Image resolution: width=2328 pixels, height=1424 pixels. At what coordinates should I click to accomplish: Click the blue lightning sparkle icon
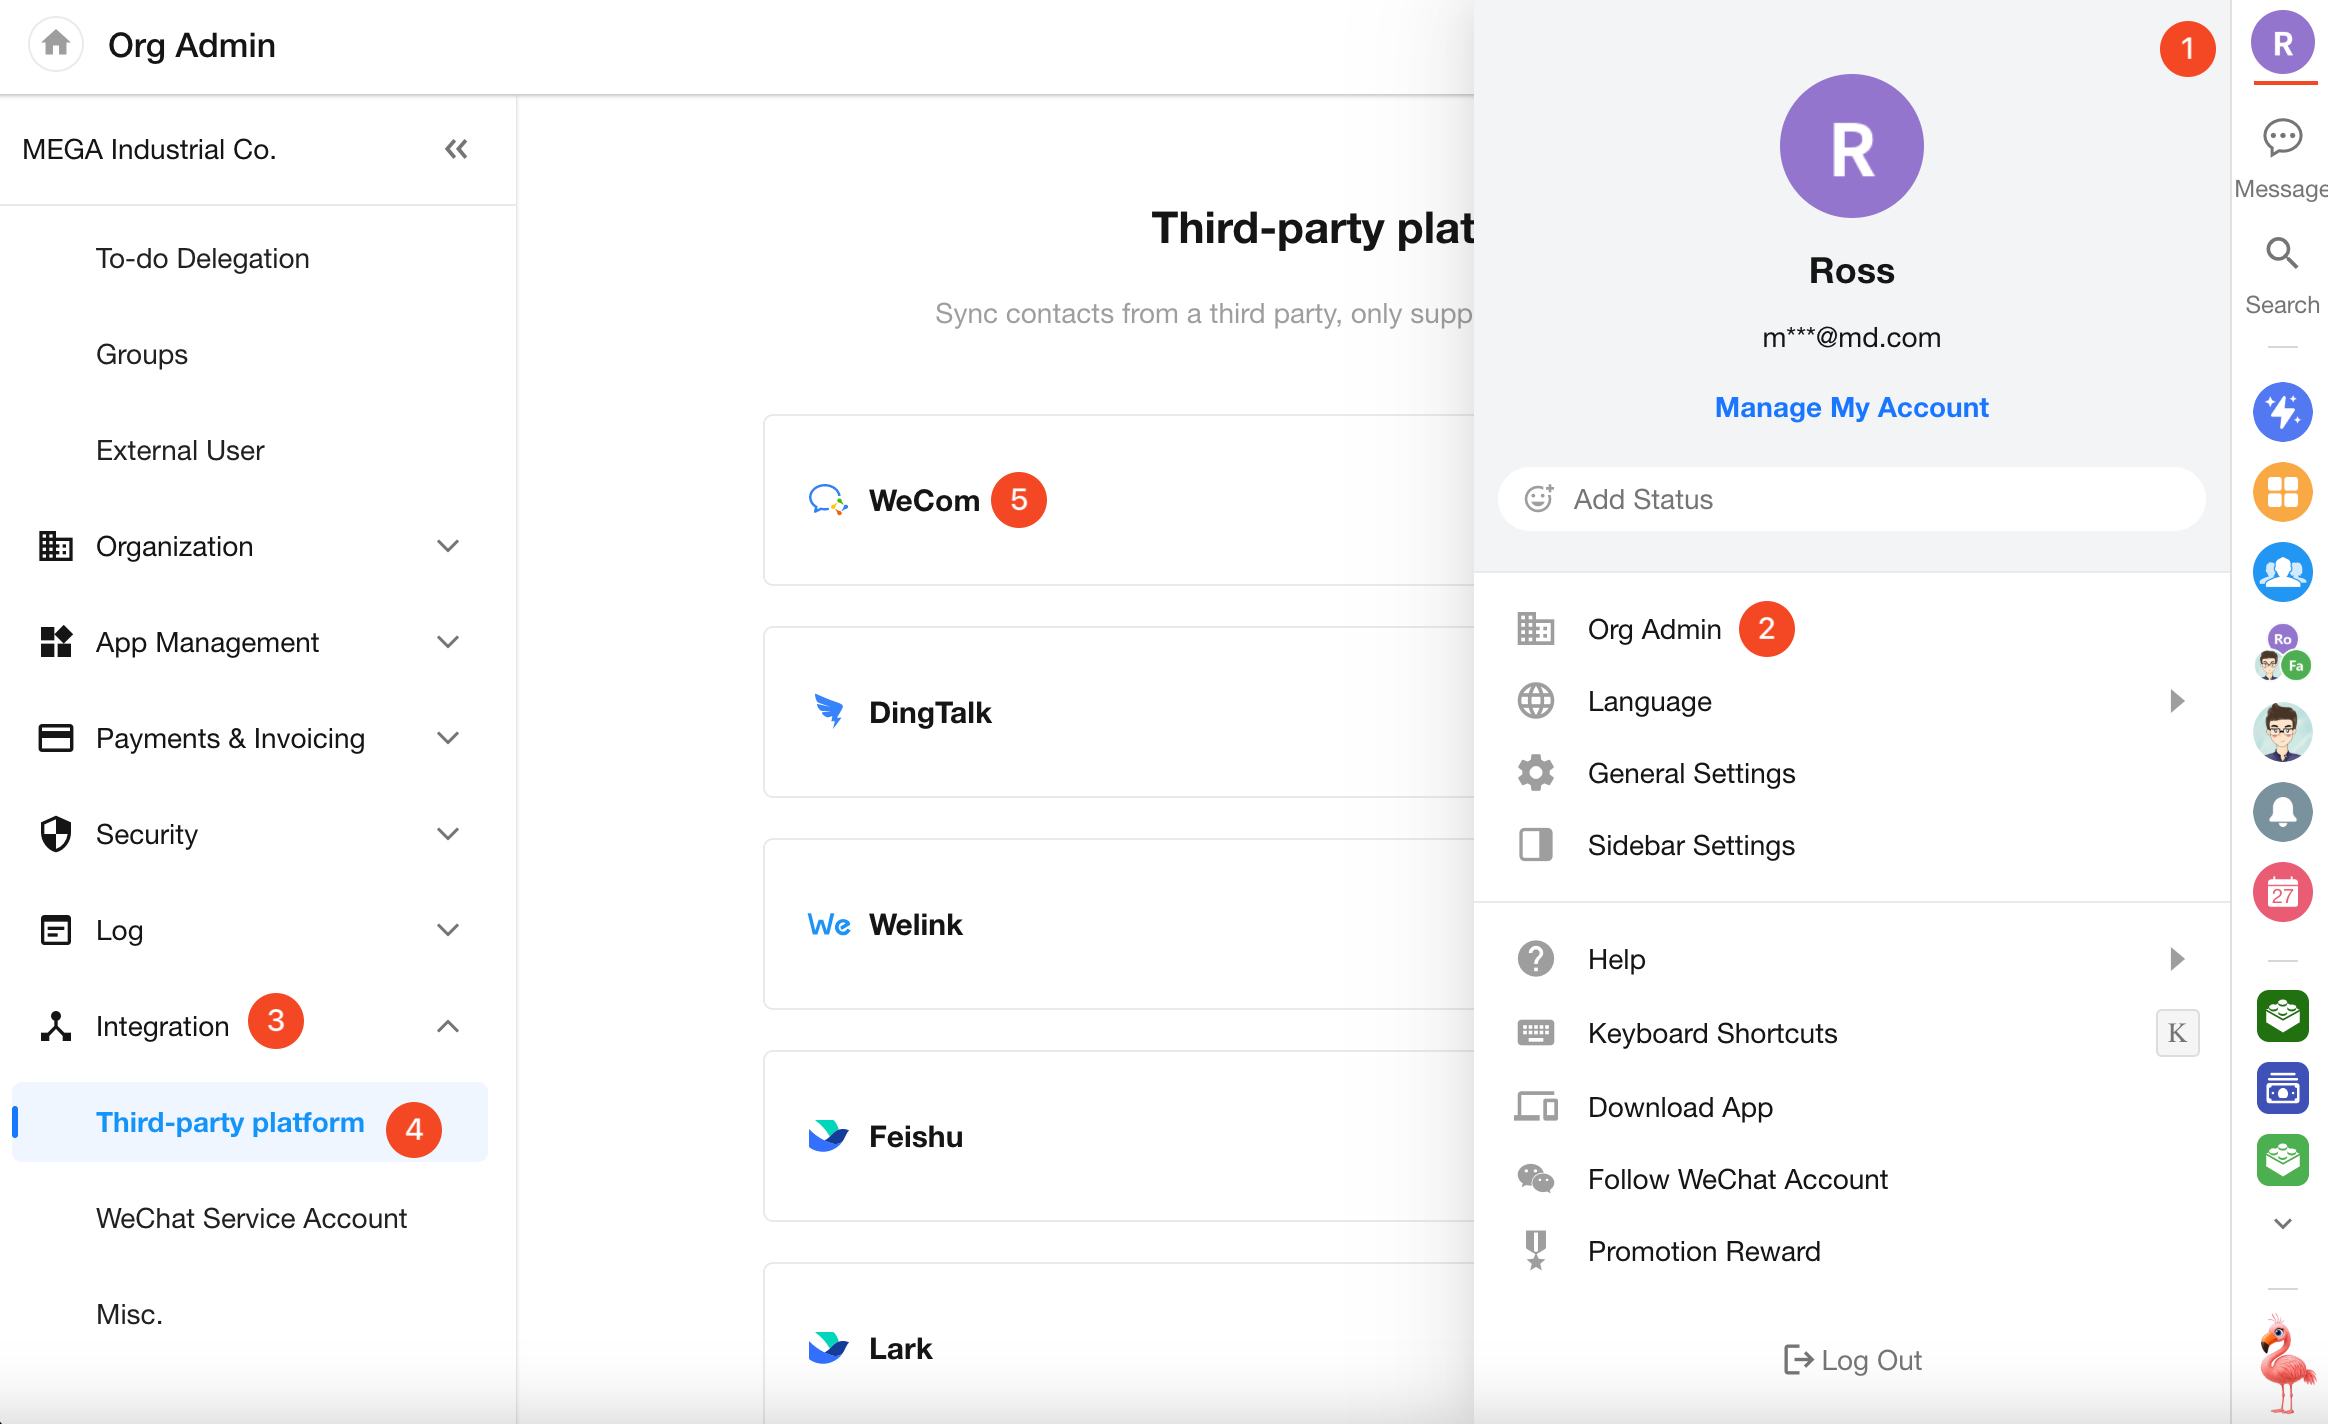2282,412
